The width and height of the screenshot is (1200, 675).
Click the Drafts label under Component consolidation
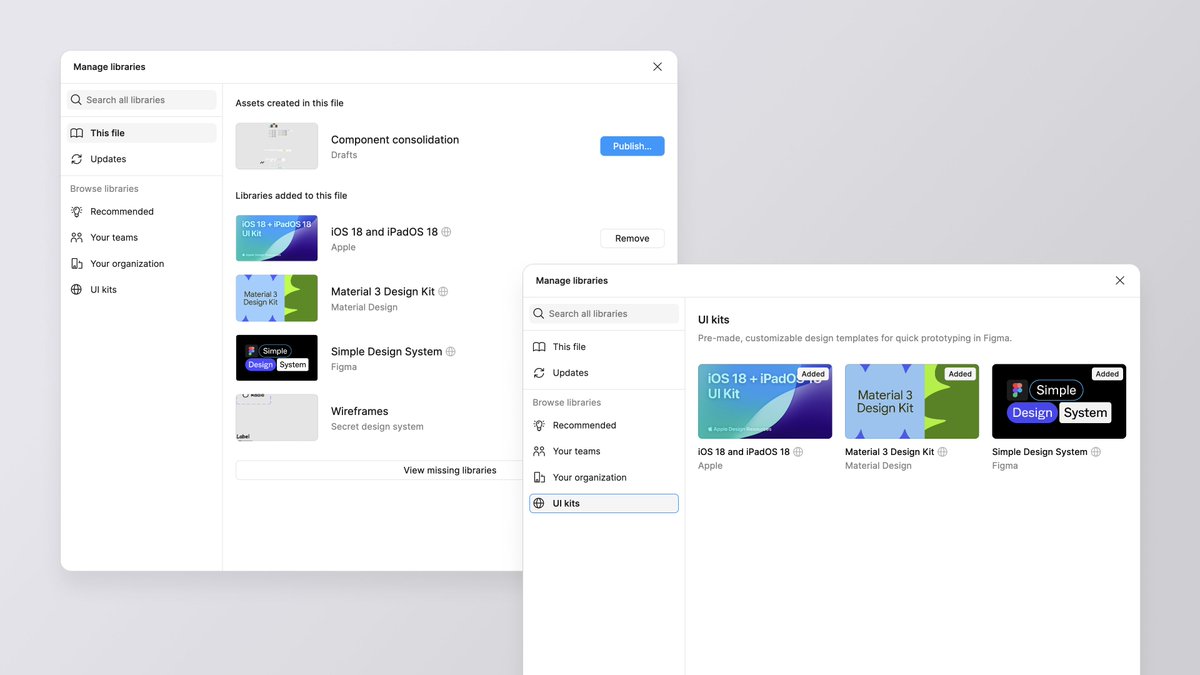(x=344, y=155)
